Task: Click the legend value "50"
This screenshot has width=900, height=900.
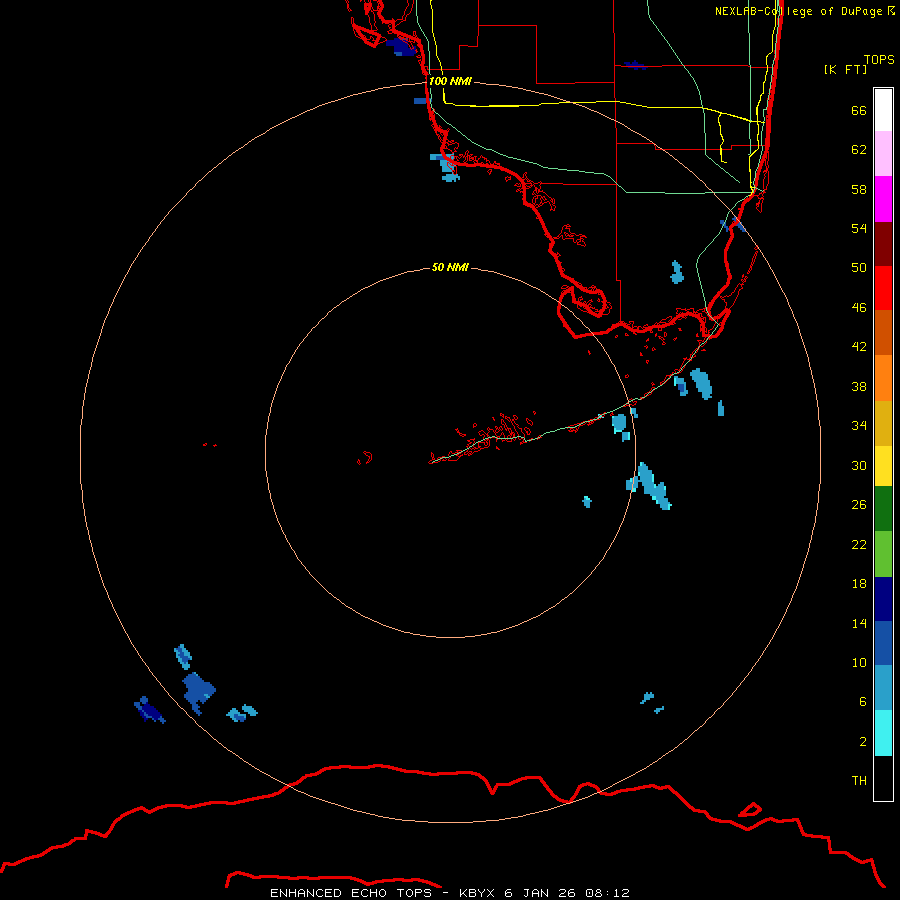Action: [859, 268]
